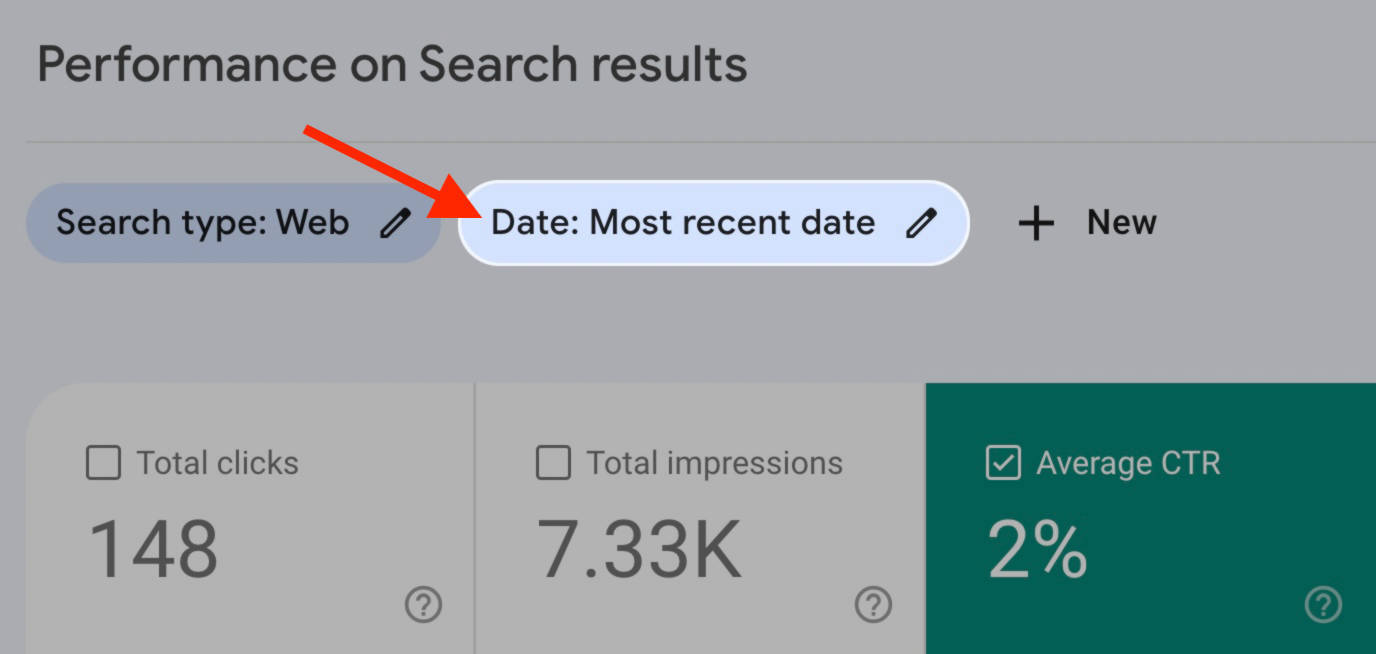The image size is (1376, 654).
Task: Open the help icon under Total clicks
Action: pyautogui.click(x=422, y=605)
